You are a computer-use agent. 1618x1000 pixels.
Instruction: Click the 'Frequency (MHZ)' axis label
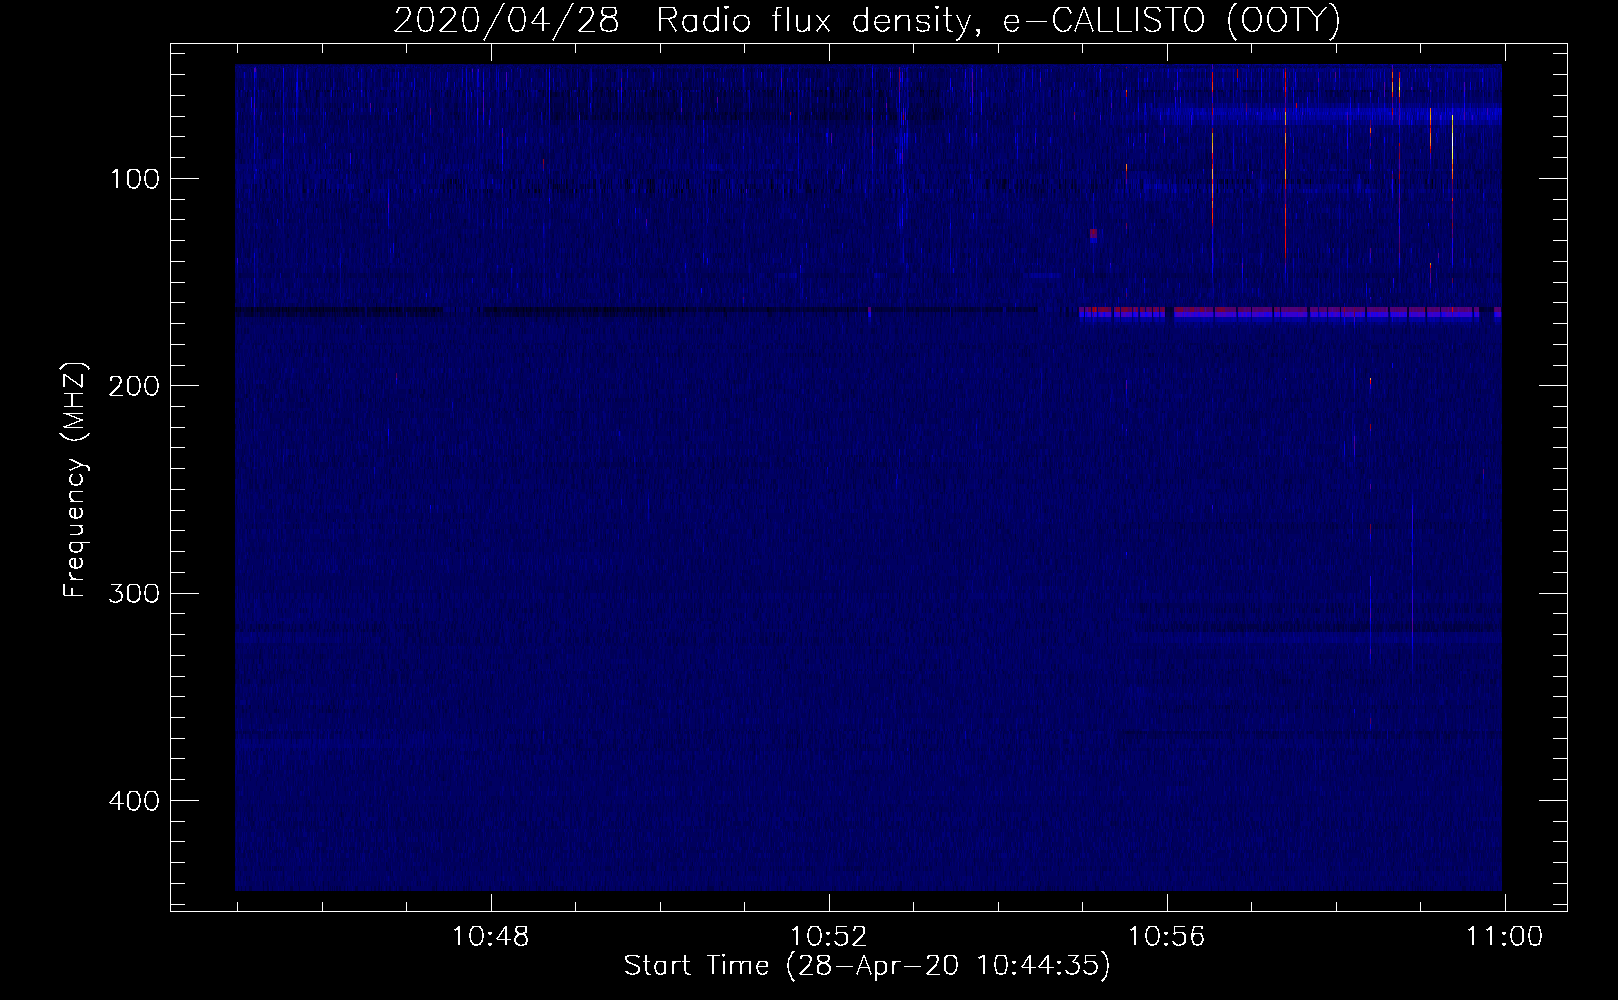pyautogui.click(x=75, y=480)
